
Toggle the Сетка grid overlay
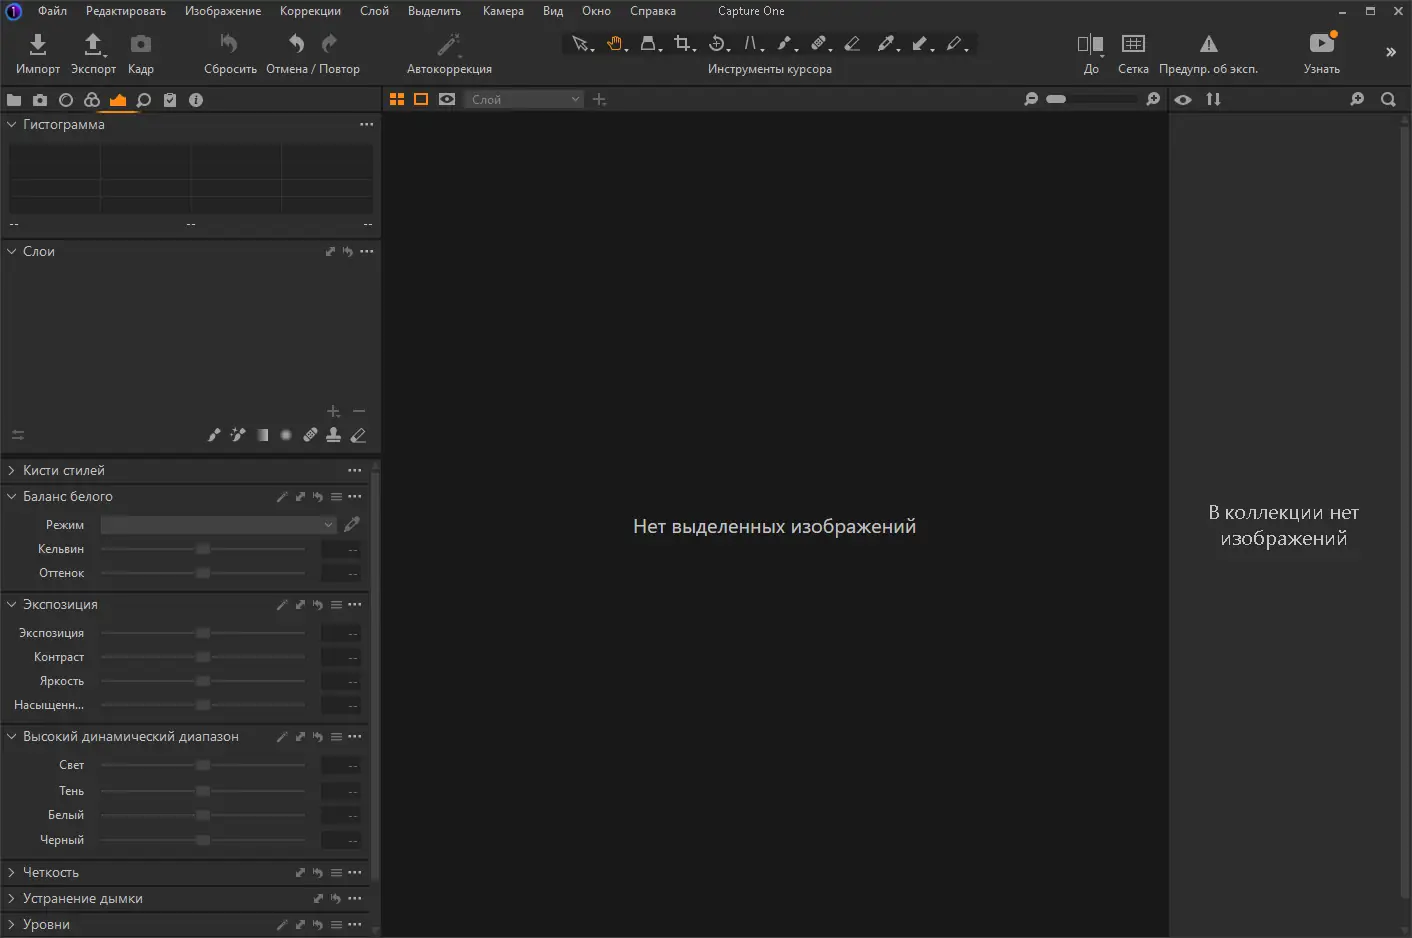(x=1133, y=53)
